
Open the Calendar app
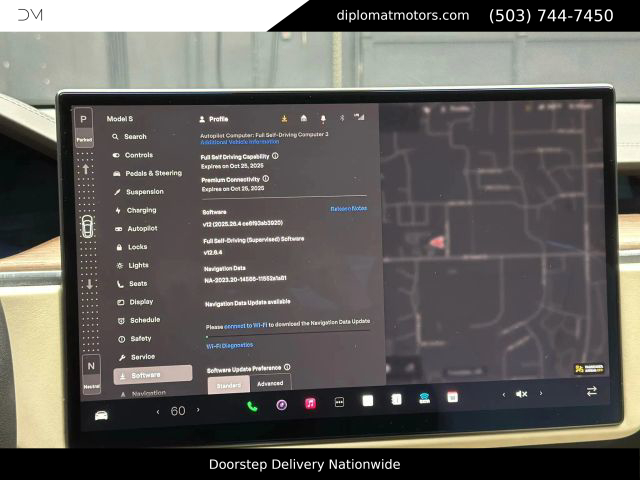[452, 397]
